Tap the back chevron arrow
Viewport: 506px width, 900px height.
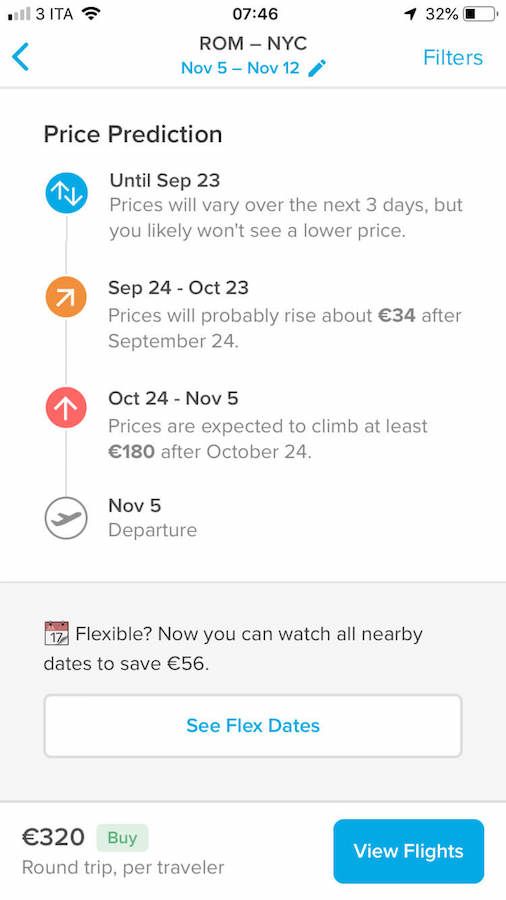(x=20, y=57)
